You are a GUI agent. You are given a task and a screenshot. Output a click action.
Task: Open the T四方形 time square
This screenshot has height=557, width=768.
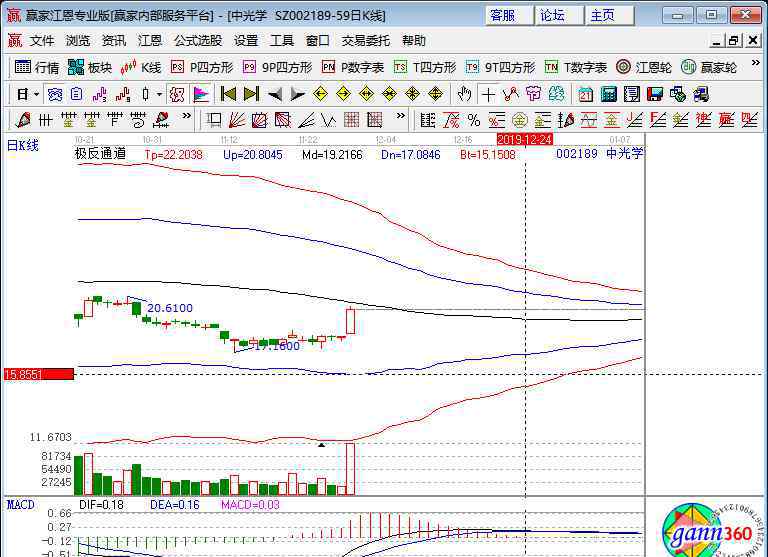[424, 67]
